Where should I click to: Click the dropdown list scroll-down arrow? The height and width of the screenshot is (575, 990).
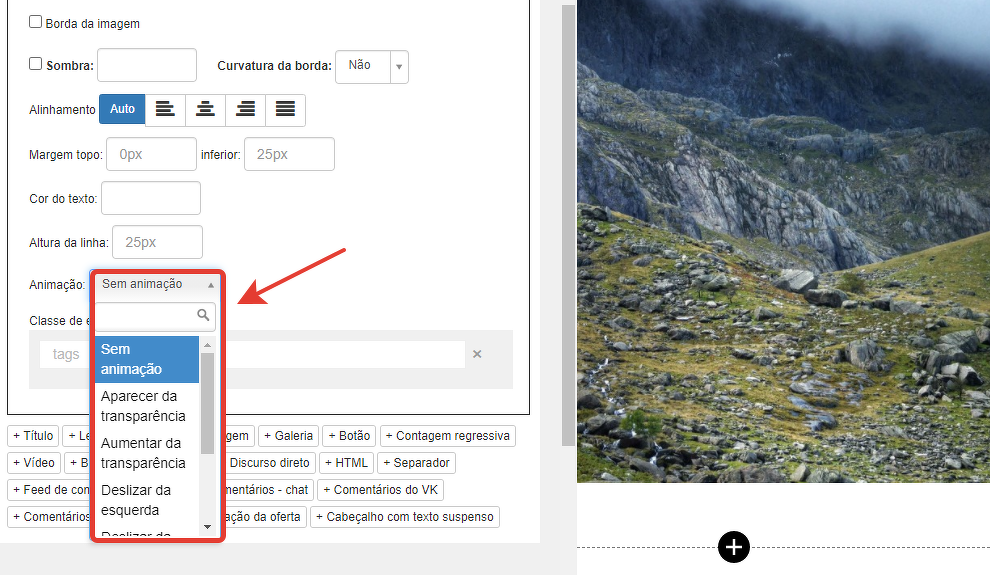click(207, 526)
